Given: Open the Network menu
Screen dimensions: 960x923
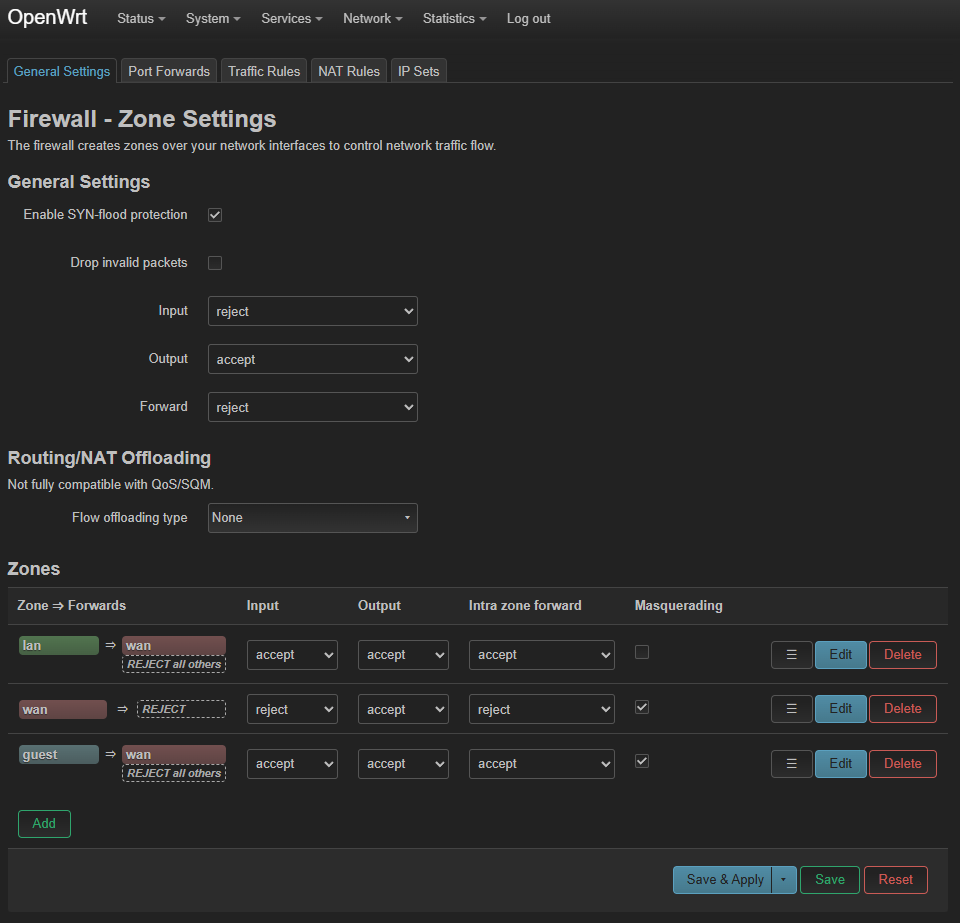Looking at the screenshot, I should click(x=371, y=18).
